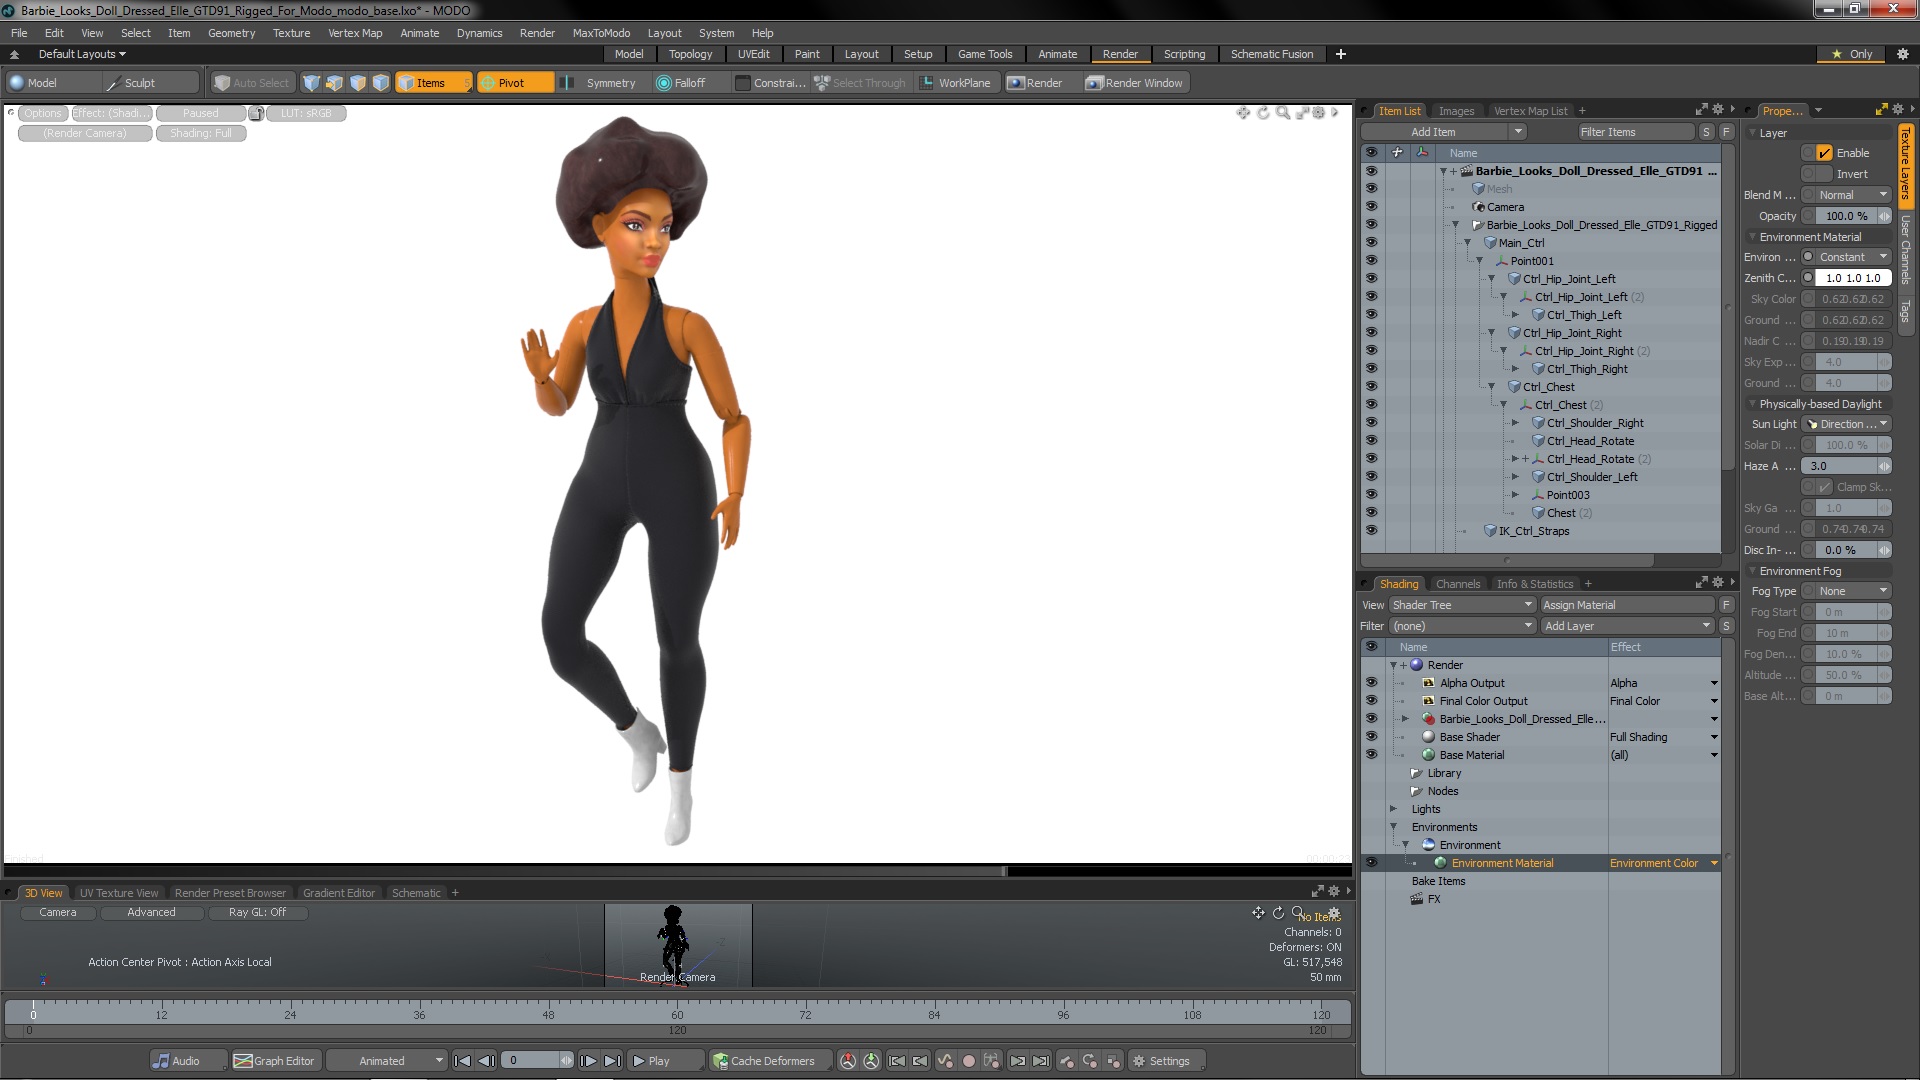Select Vertices selection mode icon

pyautogui.click(x=312, y=83)
